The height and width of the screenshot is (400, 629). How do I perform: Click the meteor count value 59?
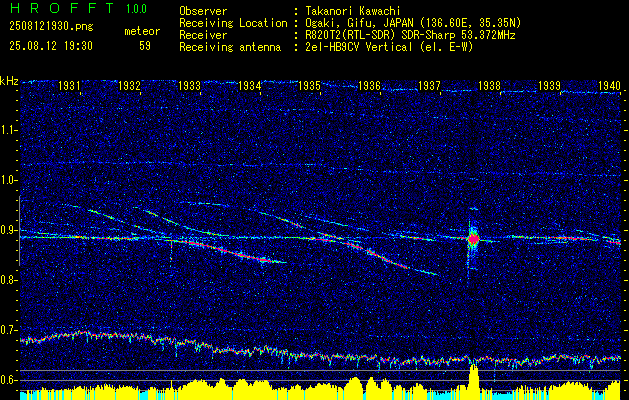(x=145, y=46)
